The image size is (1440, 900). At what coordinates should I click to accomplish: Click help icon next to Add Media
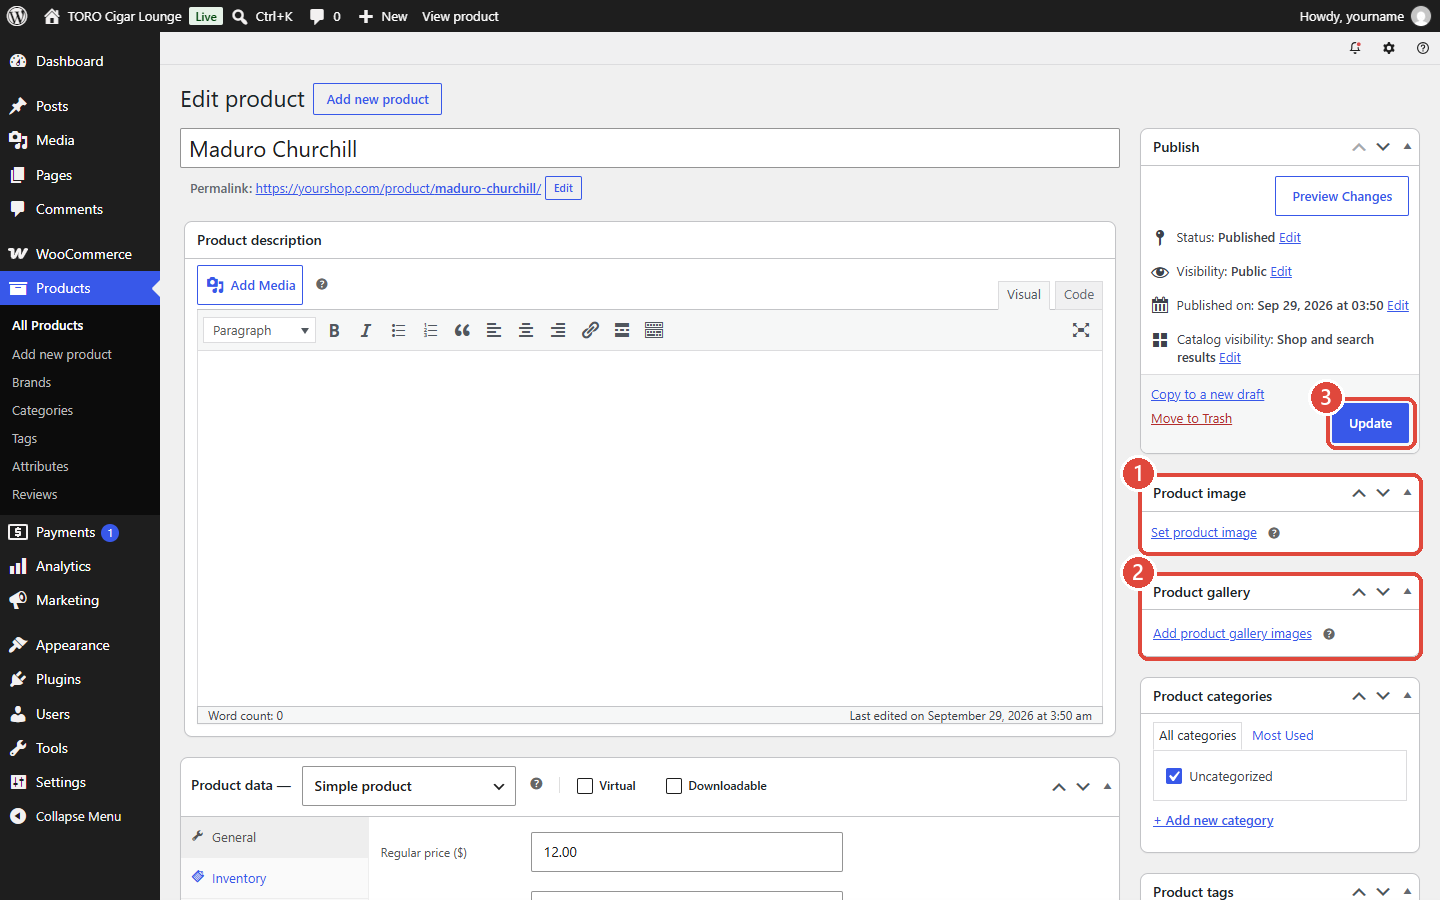(322, 284)
